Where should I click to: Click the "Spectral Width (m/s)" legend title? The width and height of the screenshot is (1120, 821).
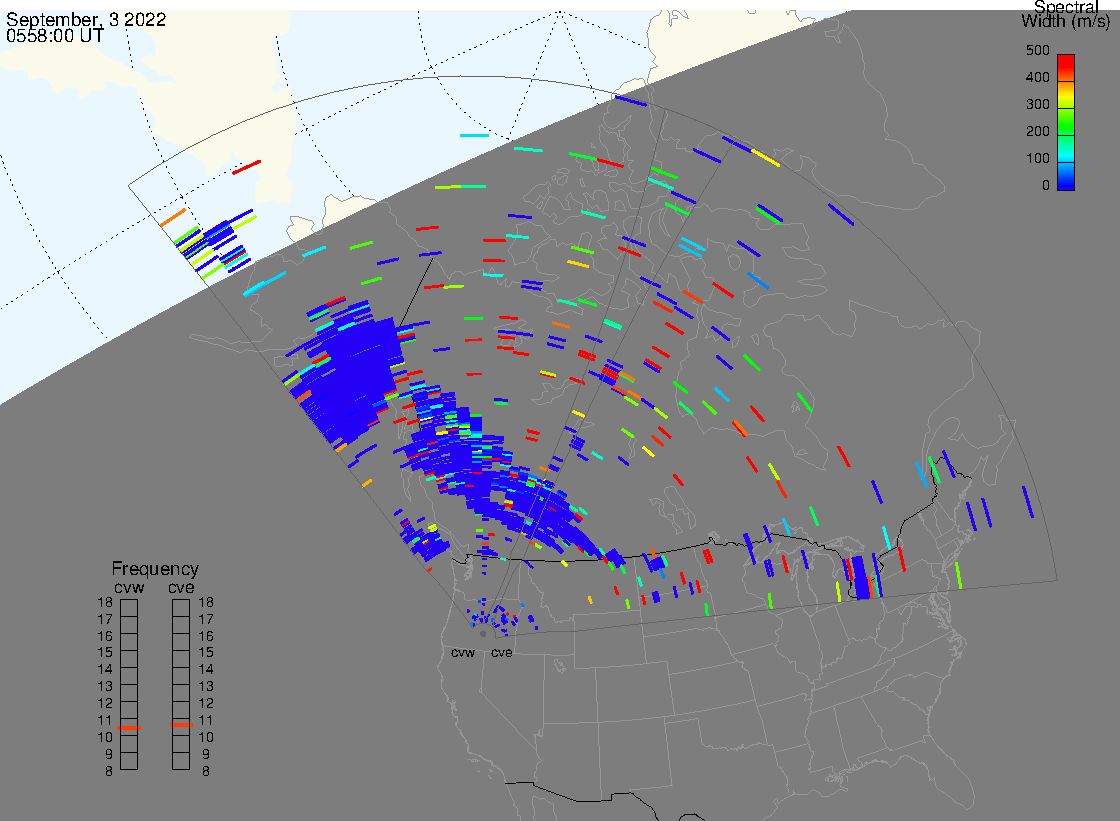(1066, 14)
